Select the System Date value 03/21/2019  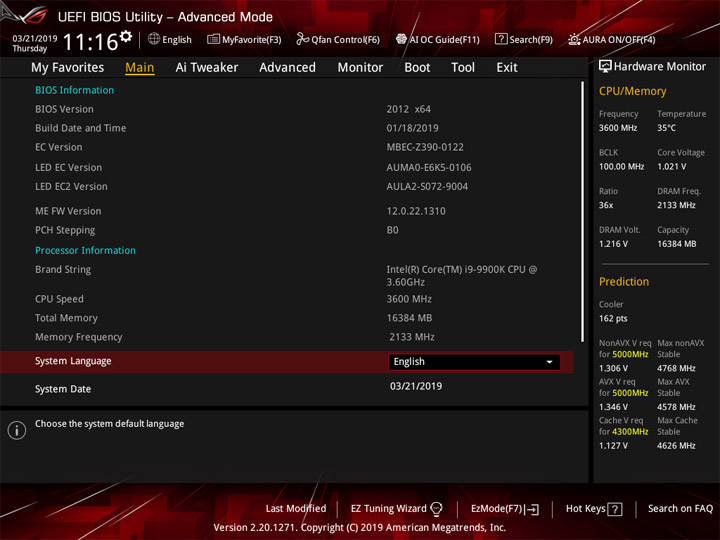(416, 386)
